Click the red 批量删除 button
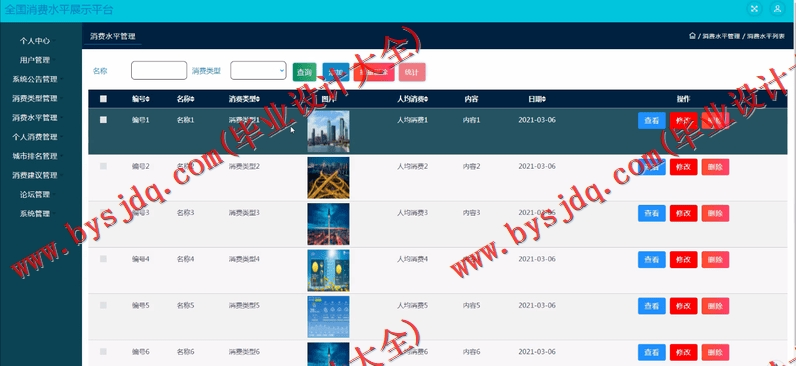Image resolution: width=796 pixels, height=366 pixels. coord(374,72)
